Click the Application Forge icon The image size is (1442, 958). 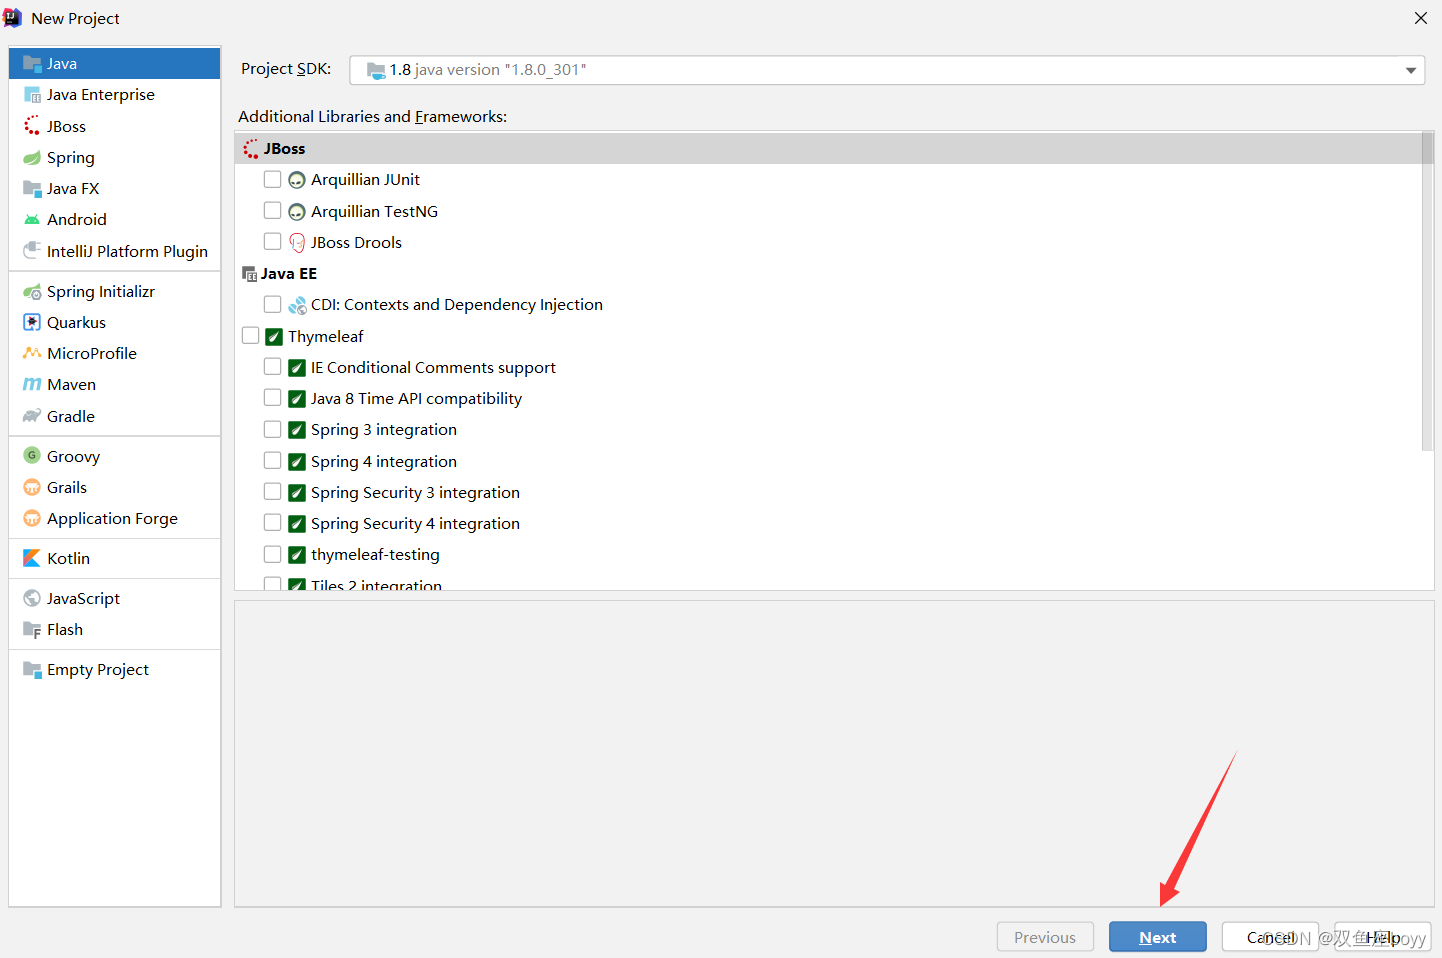point(32,518)
